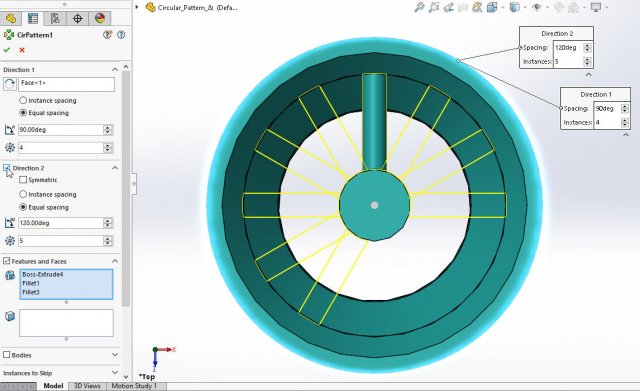The width and height of the screenshot is (640, 391).
Task: Switch to the Motion Study 1 tab
Action: [134, 386]
